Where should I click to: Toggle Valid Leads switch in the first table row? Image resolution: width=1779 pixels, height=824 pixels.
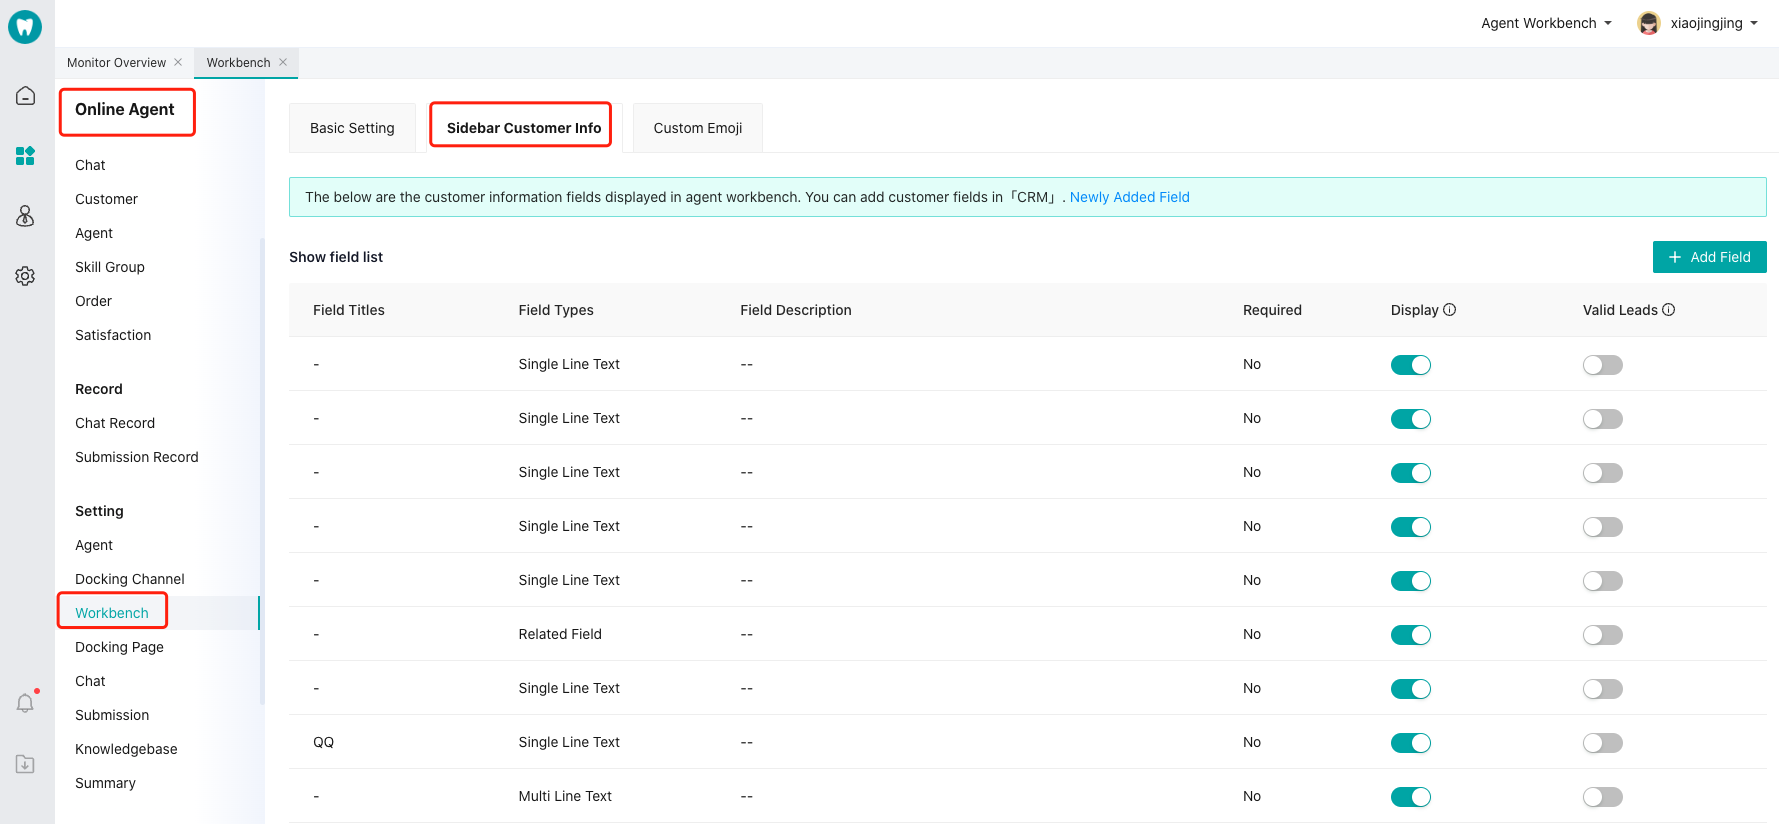tap(1603, 365)
